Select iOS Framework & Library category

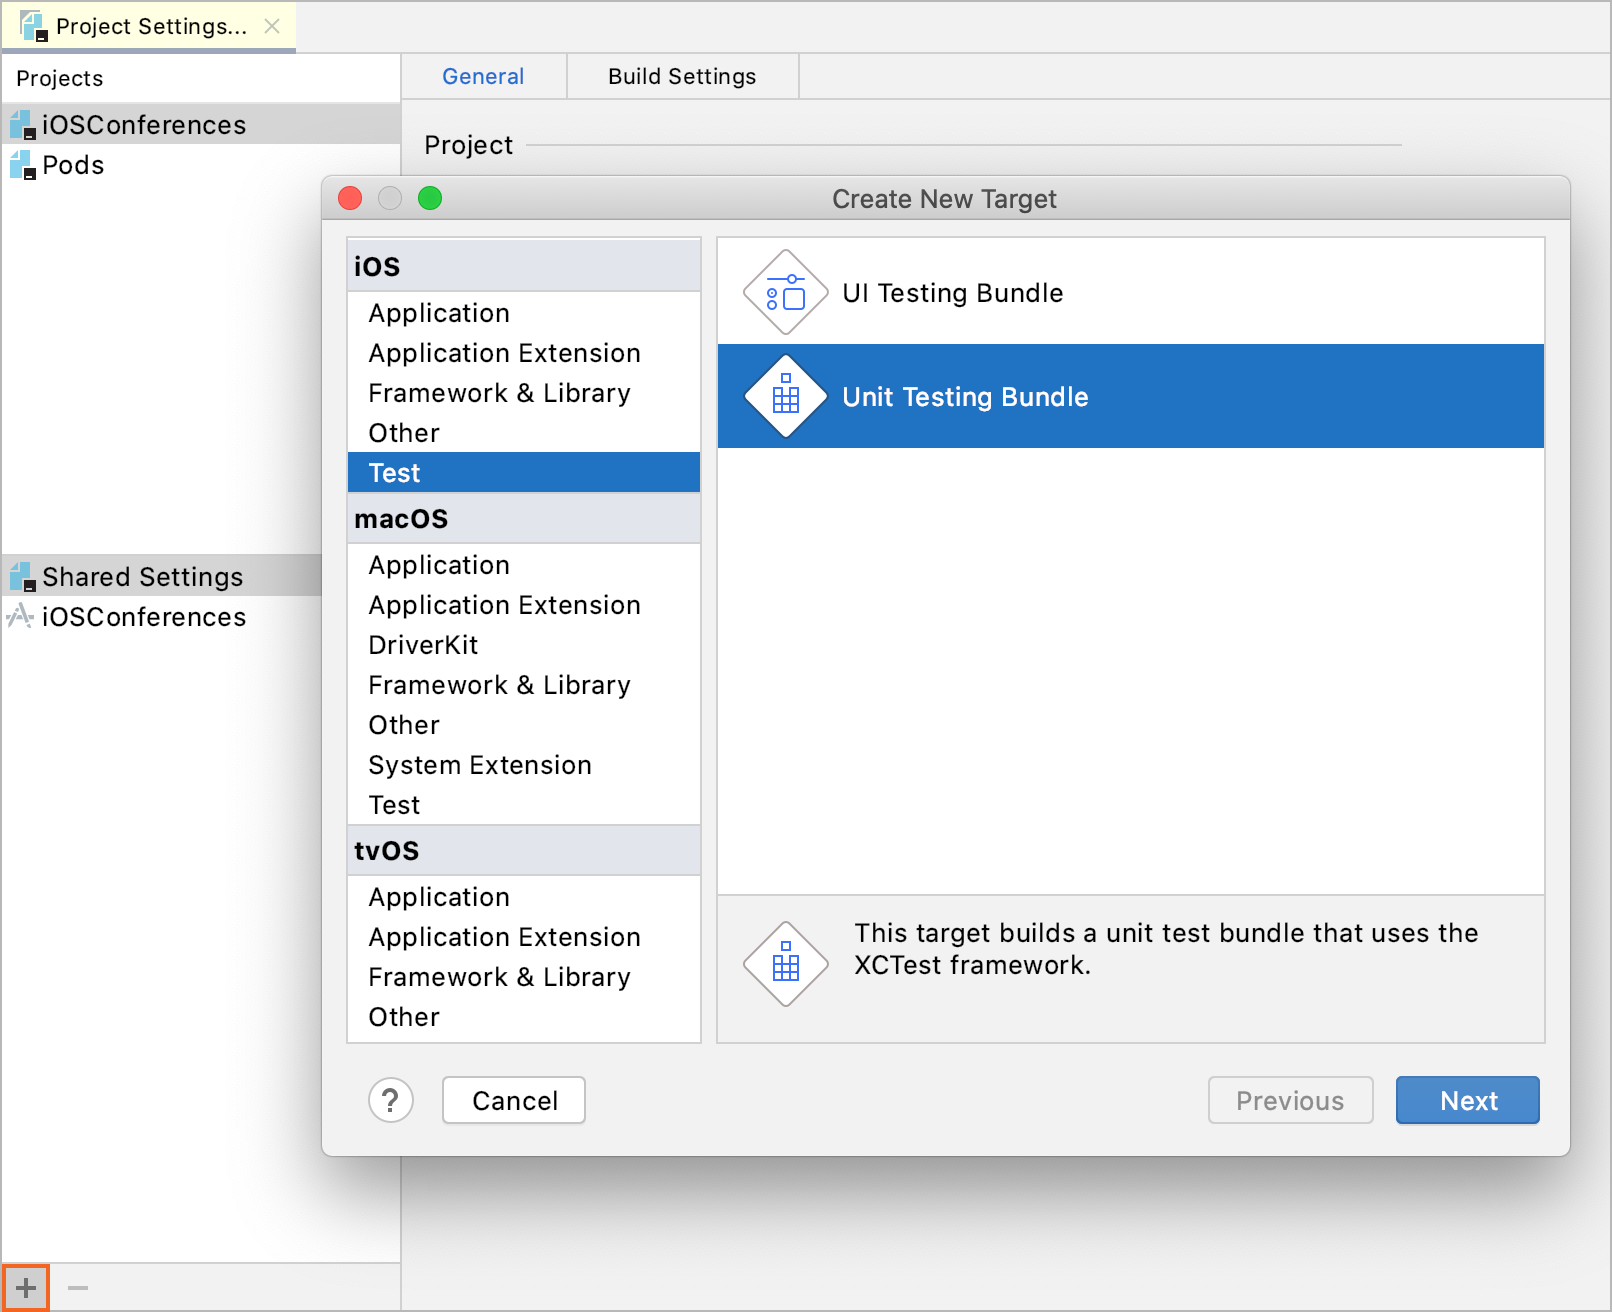[524, 393]
